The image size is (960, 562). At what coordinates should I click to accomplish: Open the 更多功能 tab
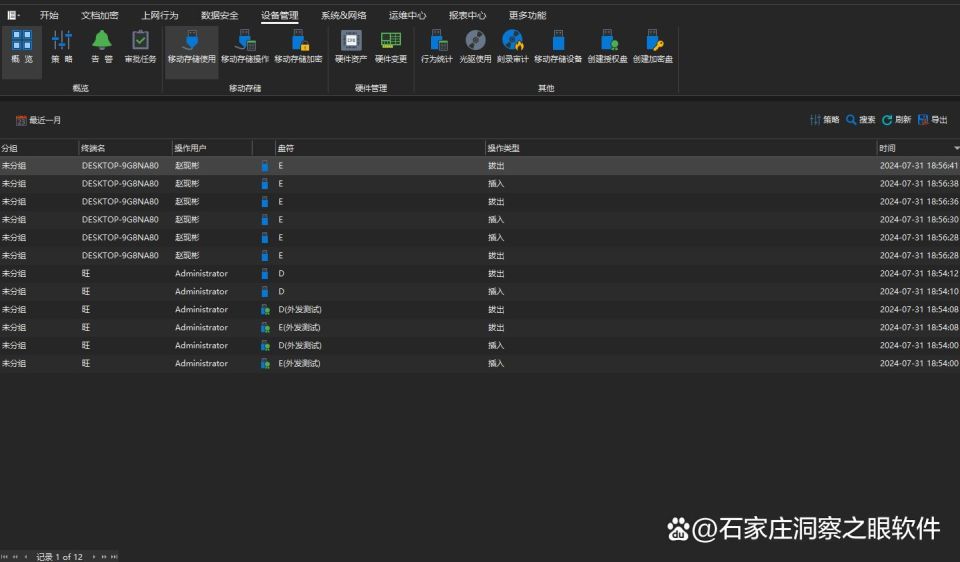coord(527,15)
